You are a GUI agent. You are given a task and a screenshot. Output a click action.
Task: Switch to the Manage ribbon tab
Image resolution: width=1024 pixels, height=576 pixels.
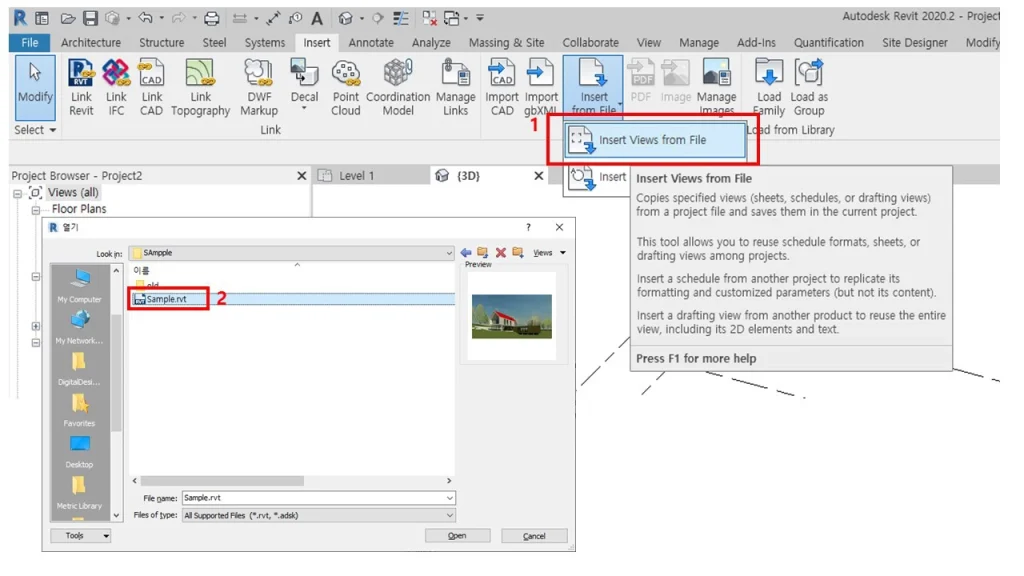[699, 42]
